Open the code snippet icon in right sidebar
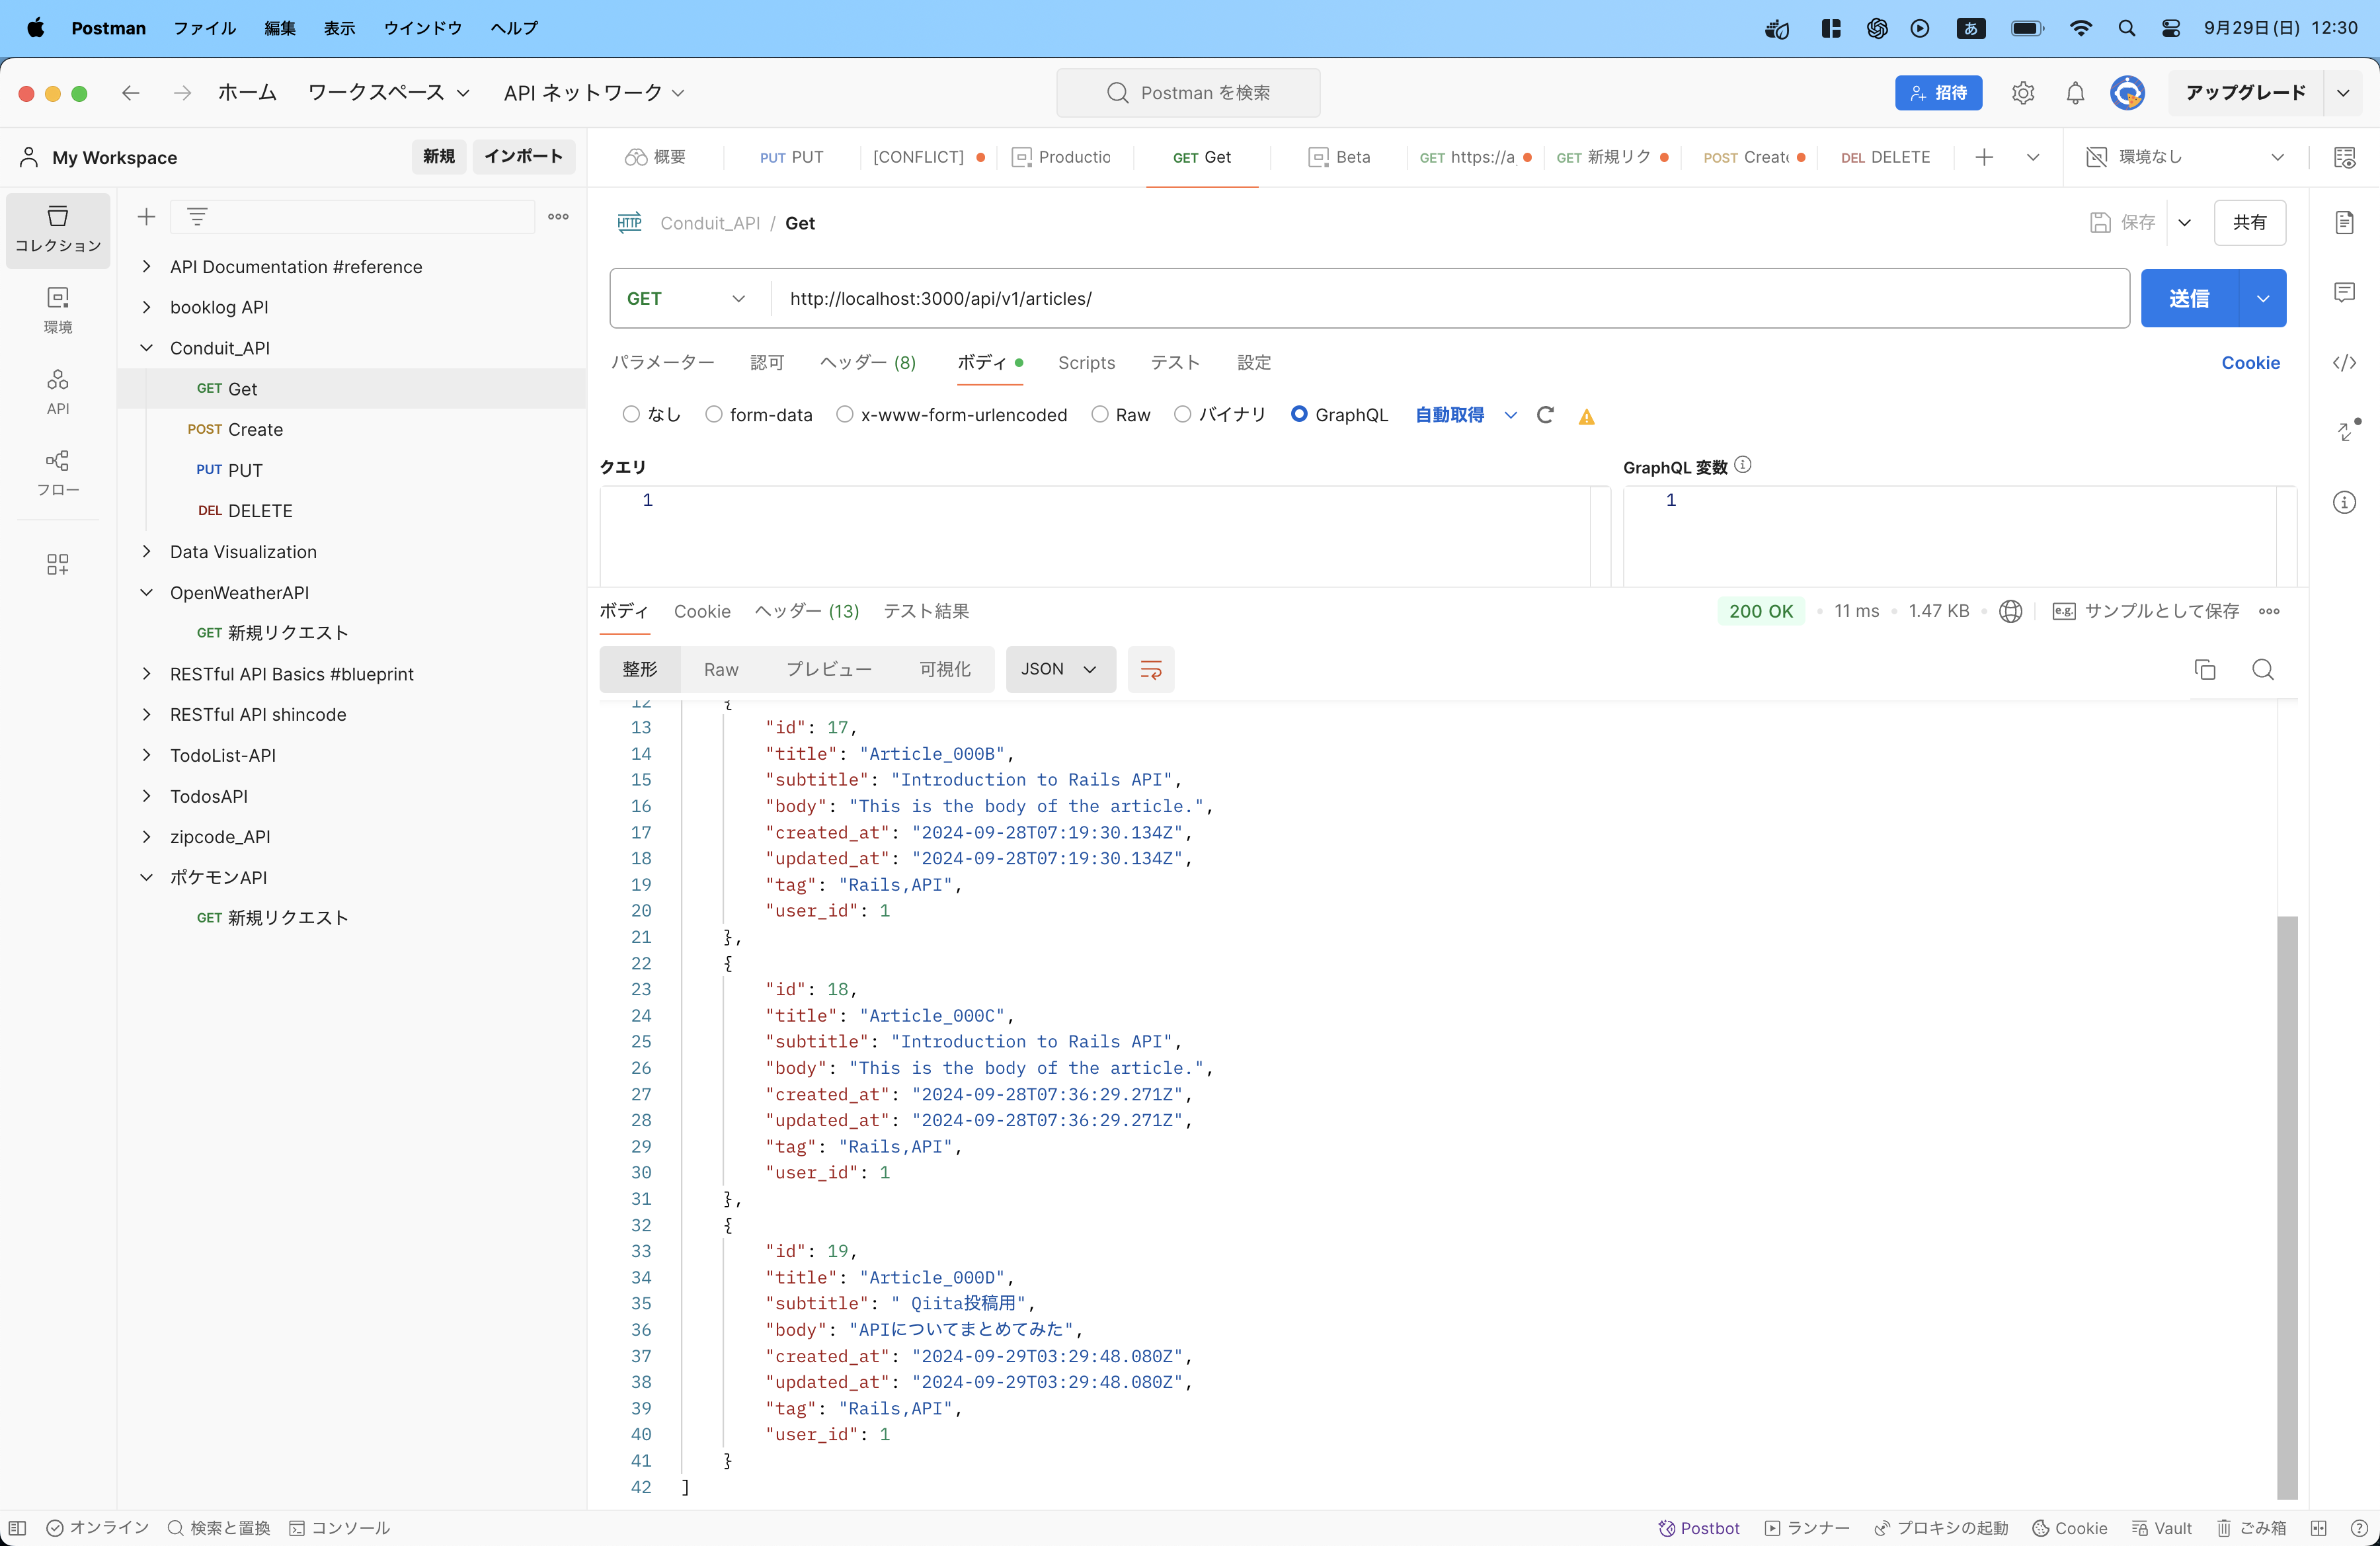The height and width of the screenshot is (1546, 2380). point(2344,362)
